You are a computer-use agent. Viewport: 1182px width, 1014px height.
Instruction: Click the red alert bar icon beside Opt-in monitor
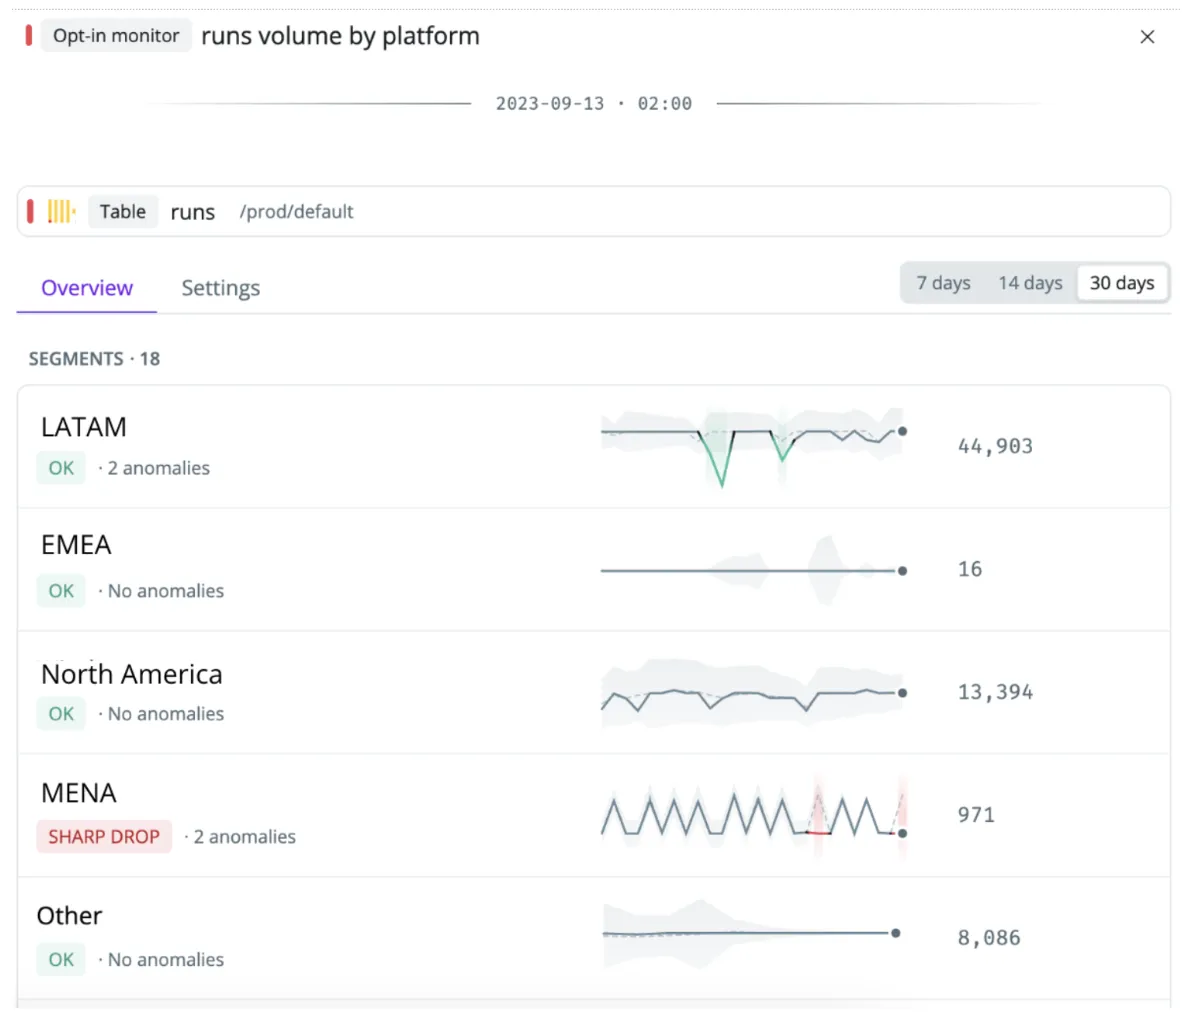pos(29,34)
